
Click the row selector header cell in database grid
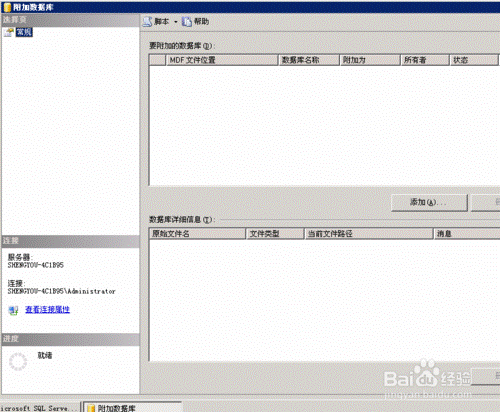point(157,60)
